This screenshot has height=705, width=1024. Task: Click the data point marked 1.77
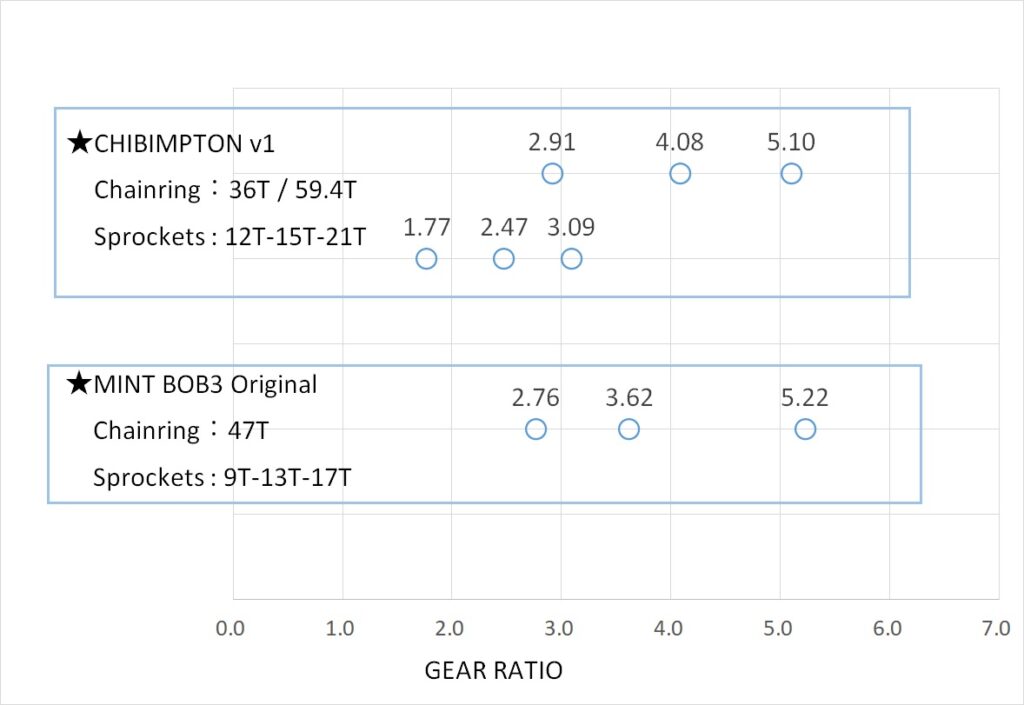(426, 259)
